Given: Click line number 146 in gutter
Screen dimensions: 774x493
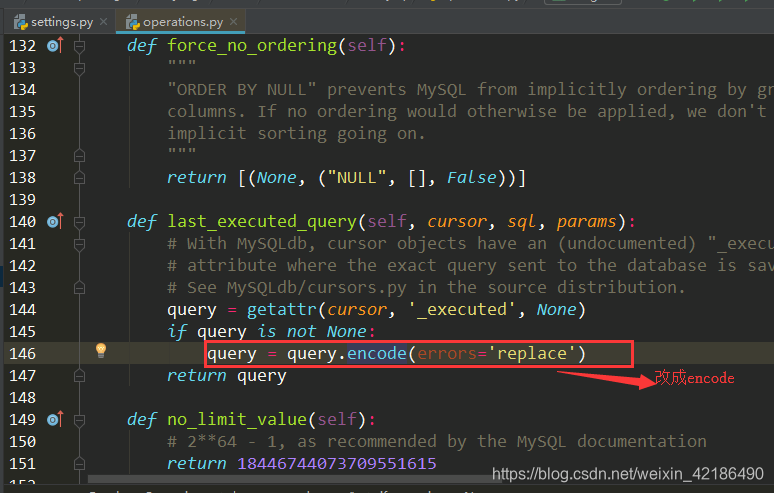Looking at the screenshot, I should 23,354.
